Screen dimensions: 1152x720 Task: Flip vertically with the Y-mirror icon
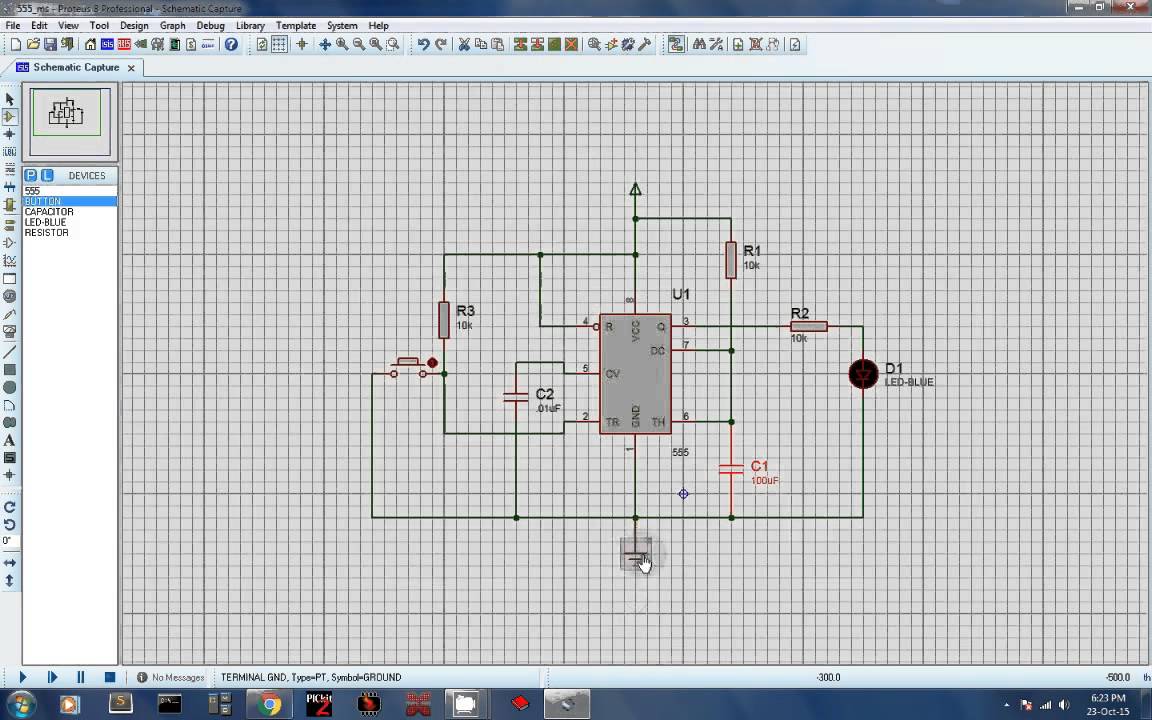coord(10,580)
